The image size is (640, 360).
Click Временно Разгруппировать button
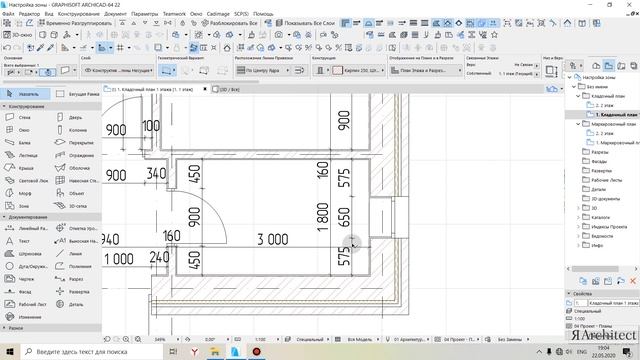75,23
